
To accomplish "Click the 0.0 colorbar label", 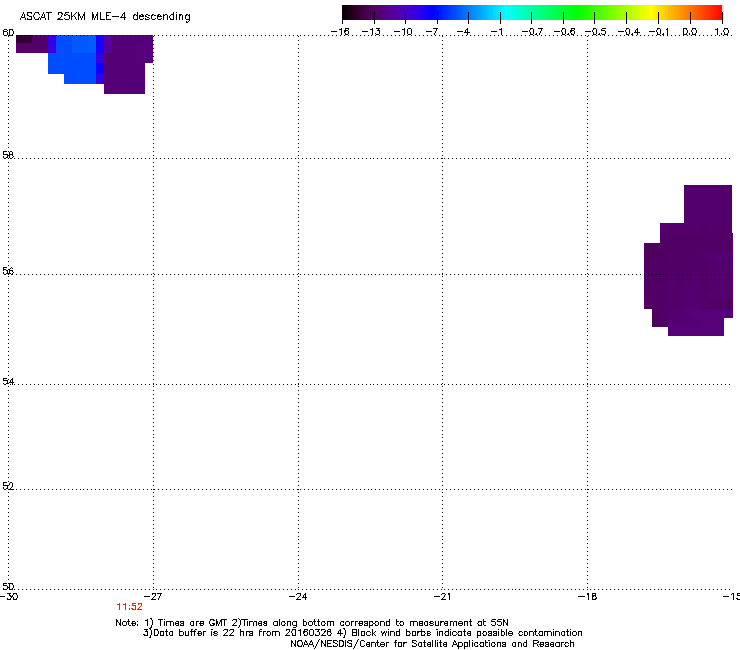I will 690,32.
